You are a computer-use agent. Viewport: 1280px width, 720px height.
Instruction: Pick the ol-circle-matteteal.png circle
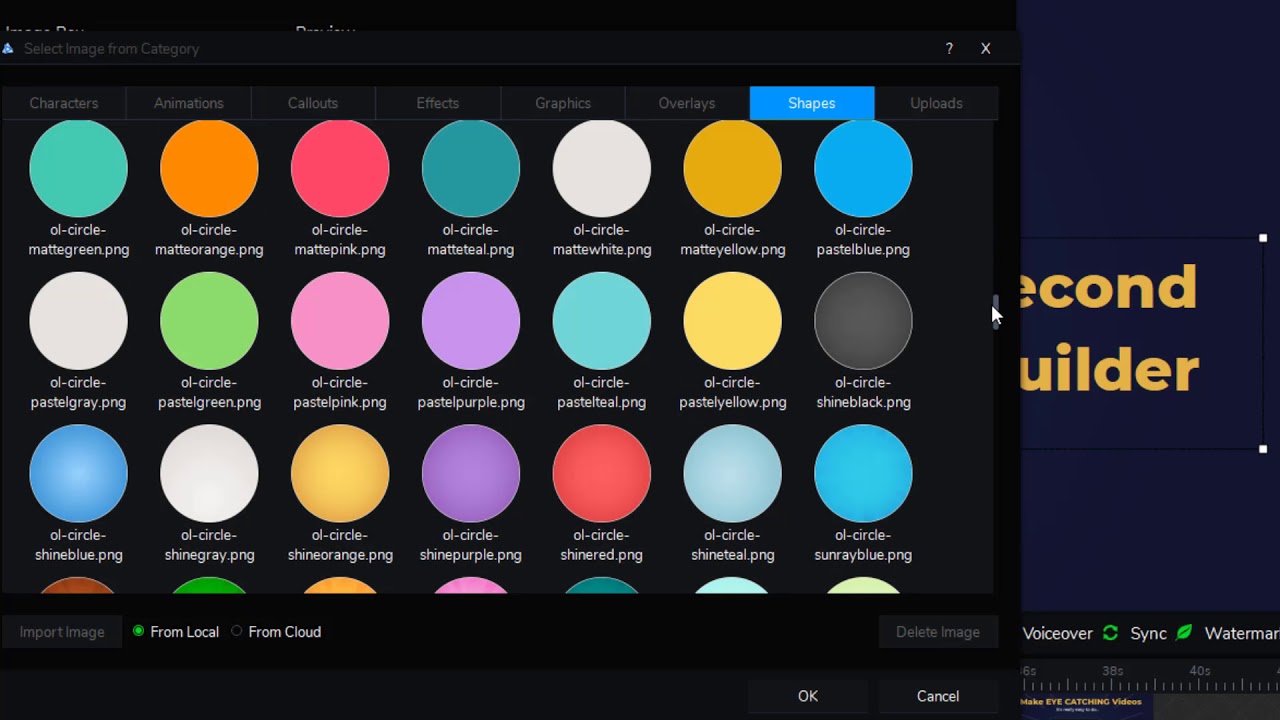point(471,169)
